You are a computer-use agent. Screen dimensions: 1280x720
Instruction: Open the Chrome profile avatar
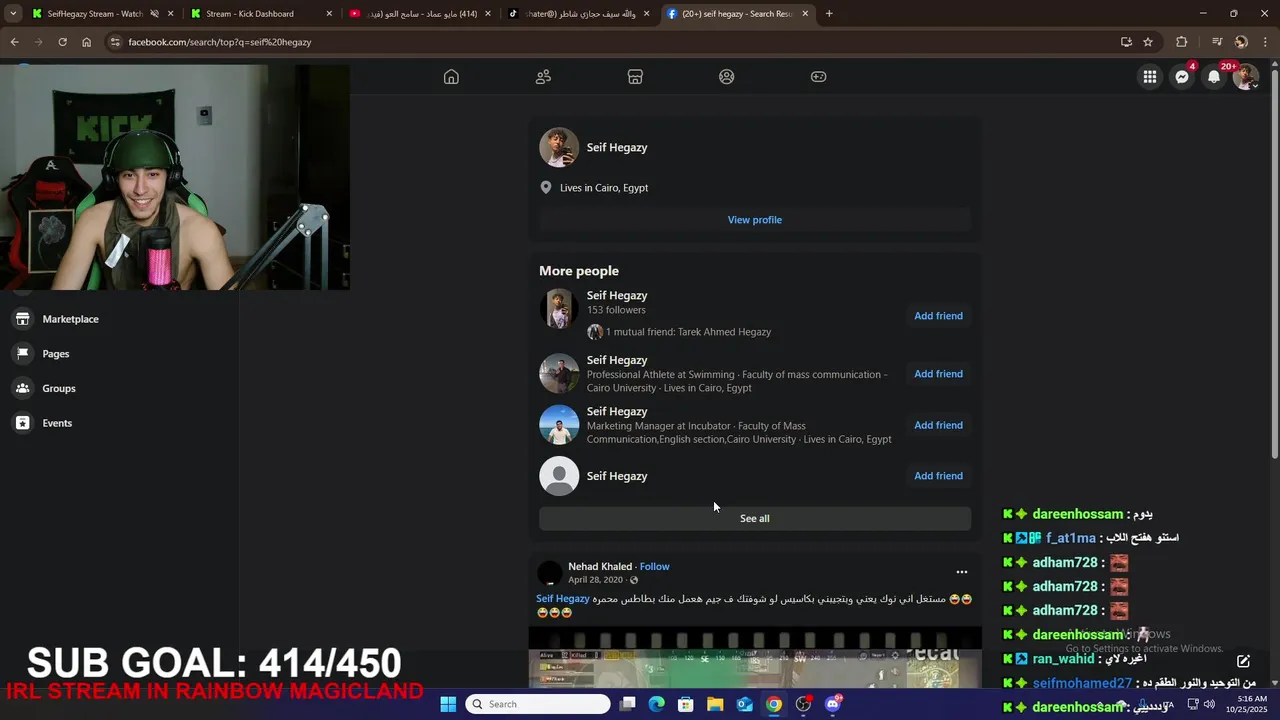(1241, 42)
